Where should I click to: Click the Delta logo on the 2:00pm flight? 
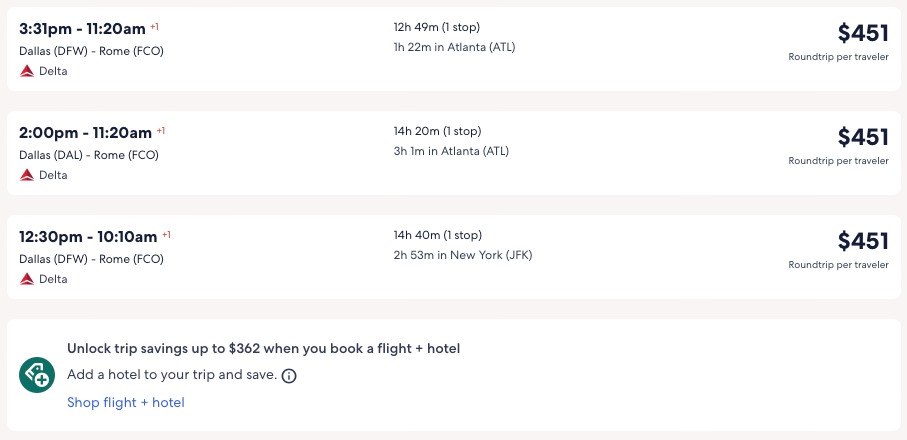[x=27, y=175]
